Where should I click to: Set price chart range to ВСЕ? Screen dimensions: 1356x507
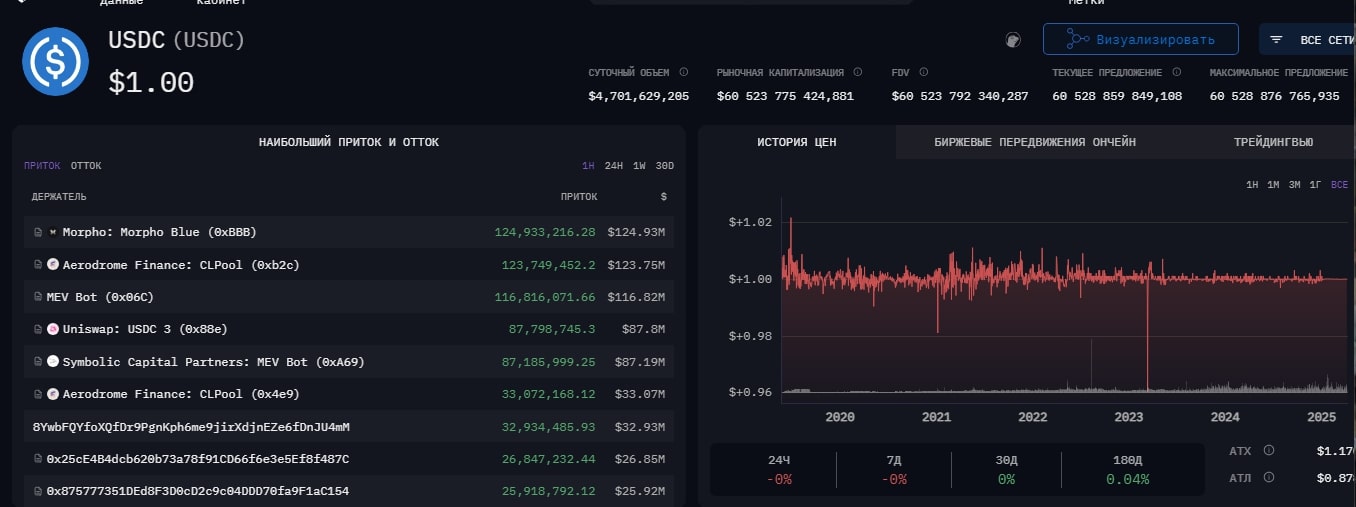click(1339, 185)
